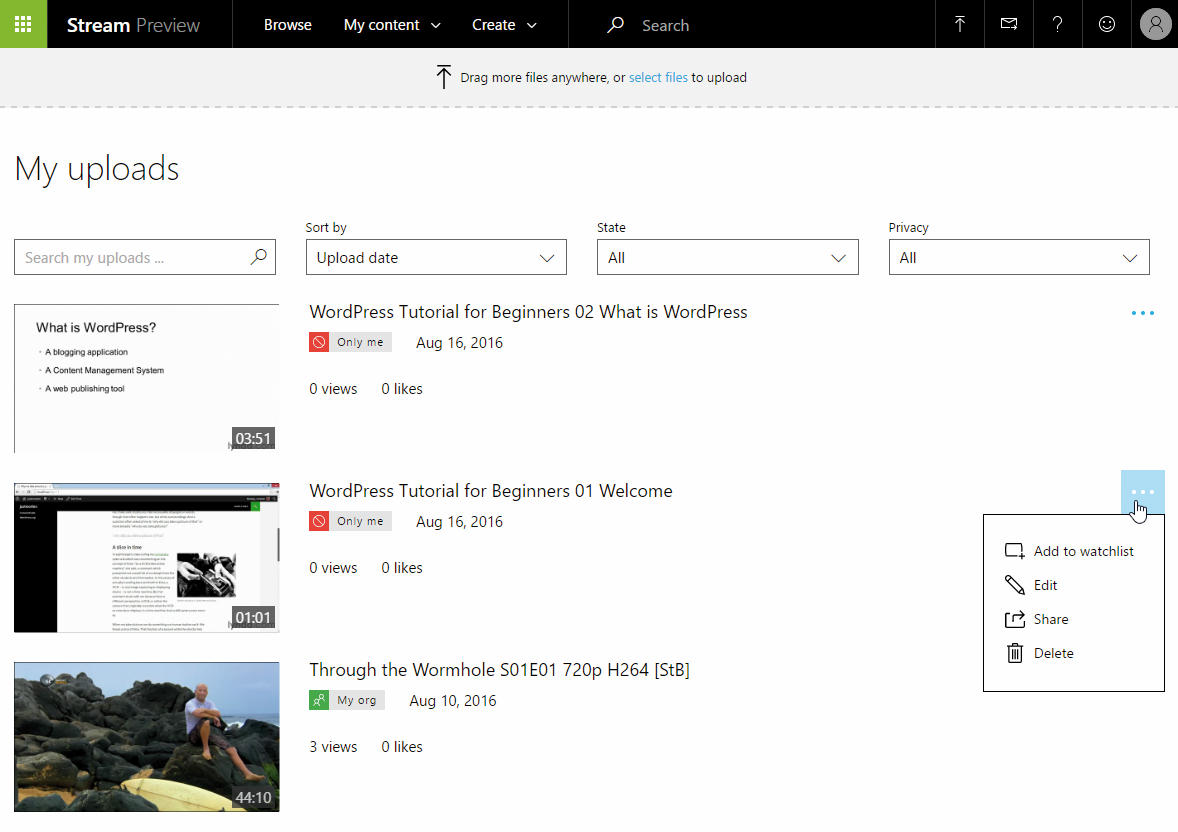1178x832 pixels.
Task: Open the What is WordPress video thumbnail
Action: coord(146,378)
